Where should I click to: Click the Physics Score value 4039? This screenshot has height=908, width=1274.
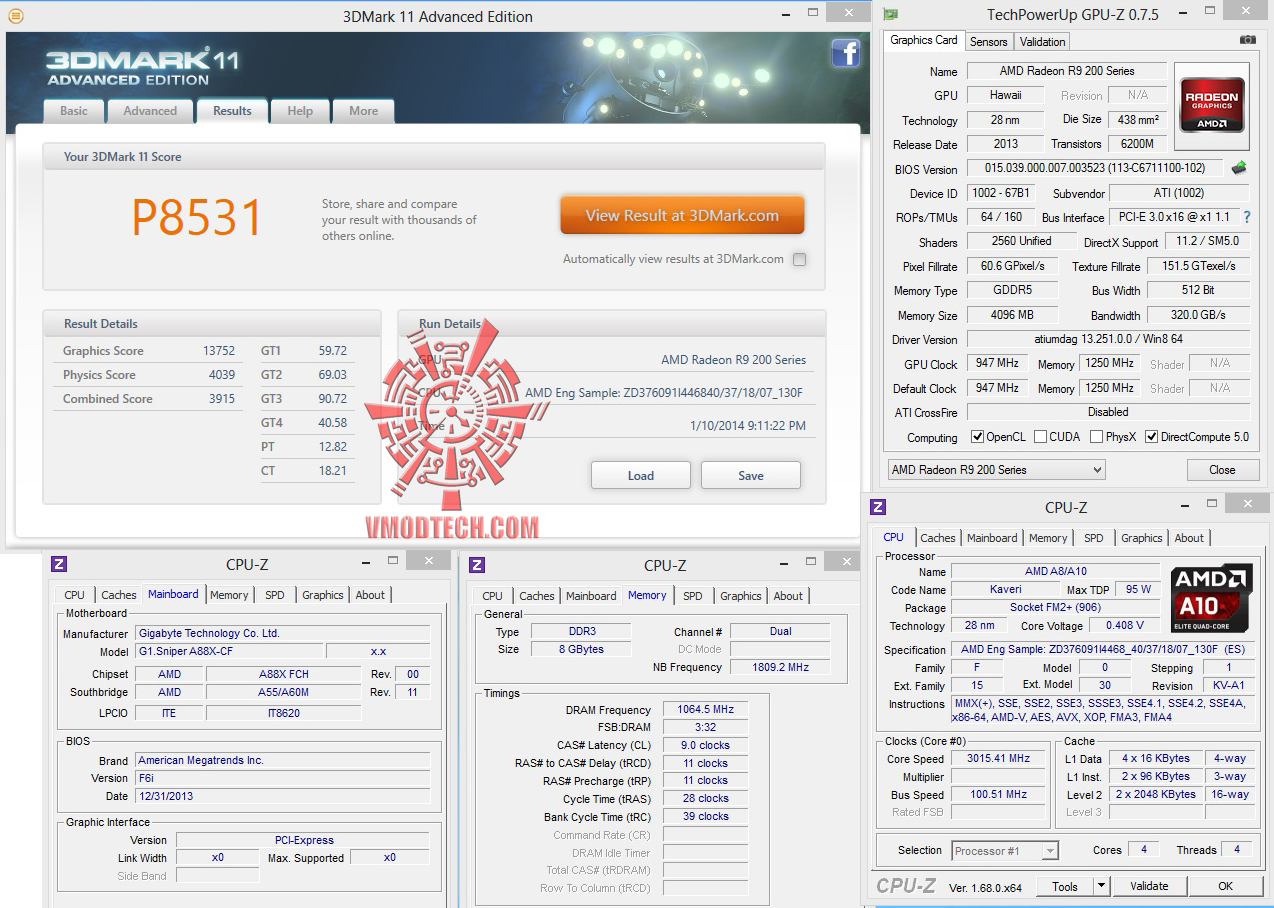(x=222, y=375)
